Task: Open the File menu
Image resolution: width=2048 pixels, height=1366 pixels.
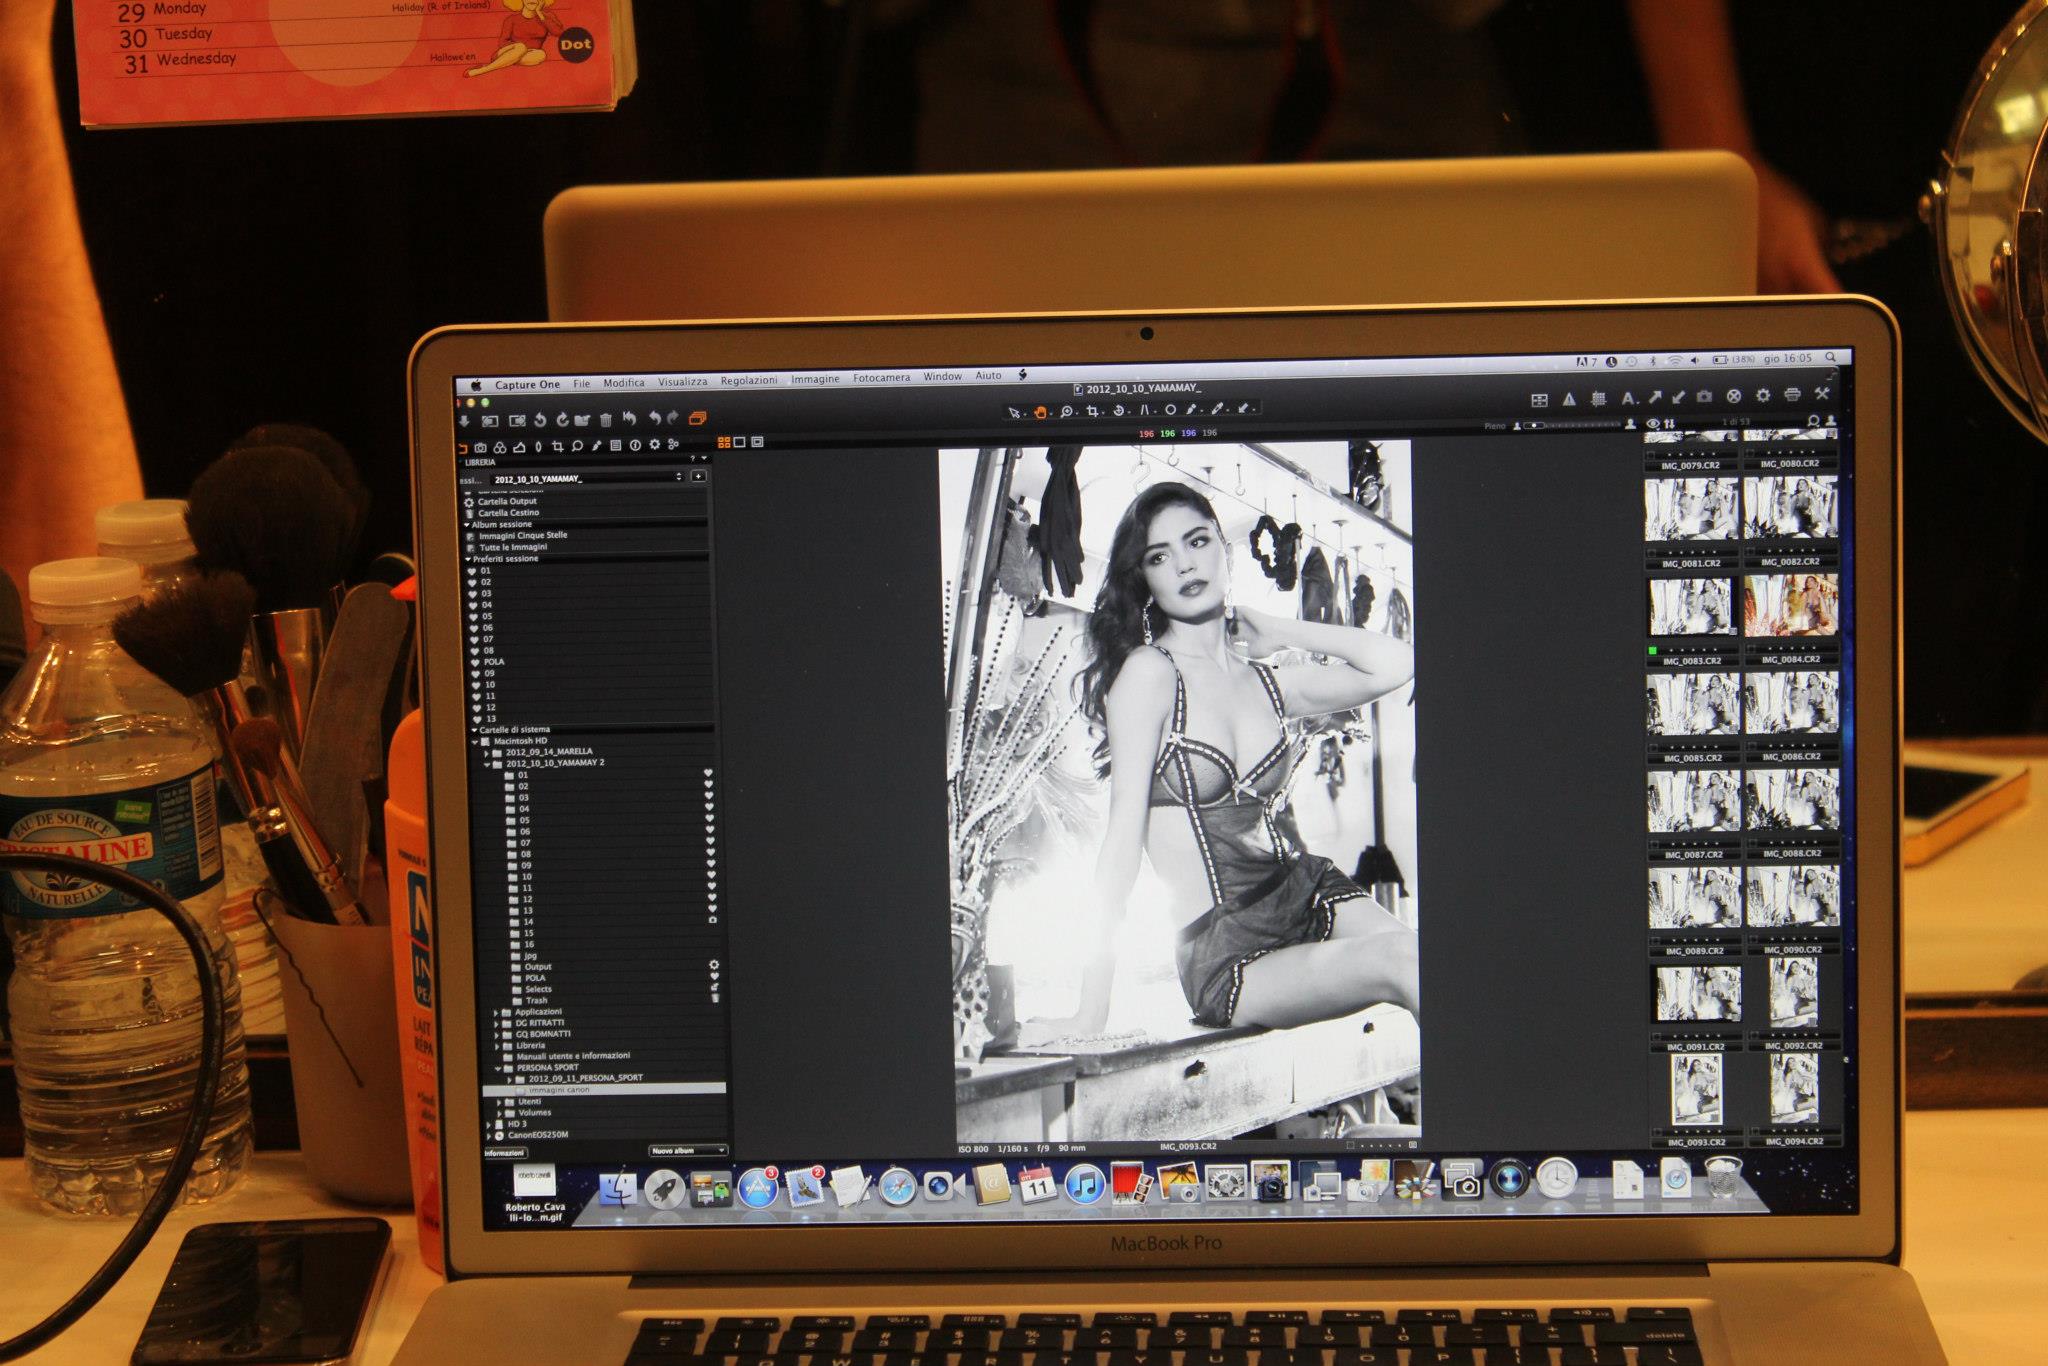Action: [582, 384]
